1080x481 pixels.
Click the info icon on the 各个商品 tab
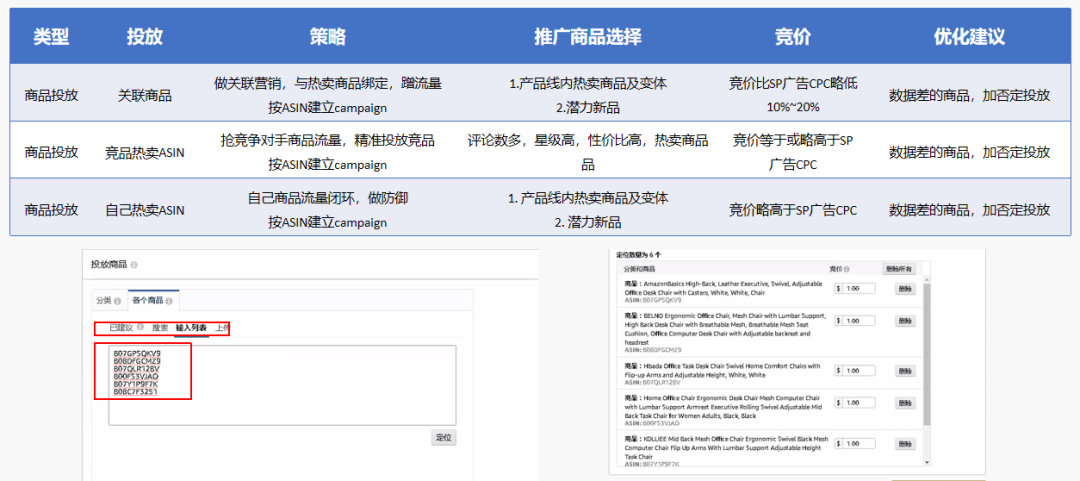169,301
